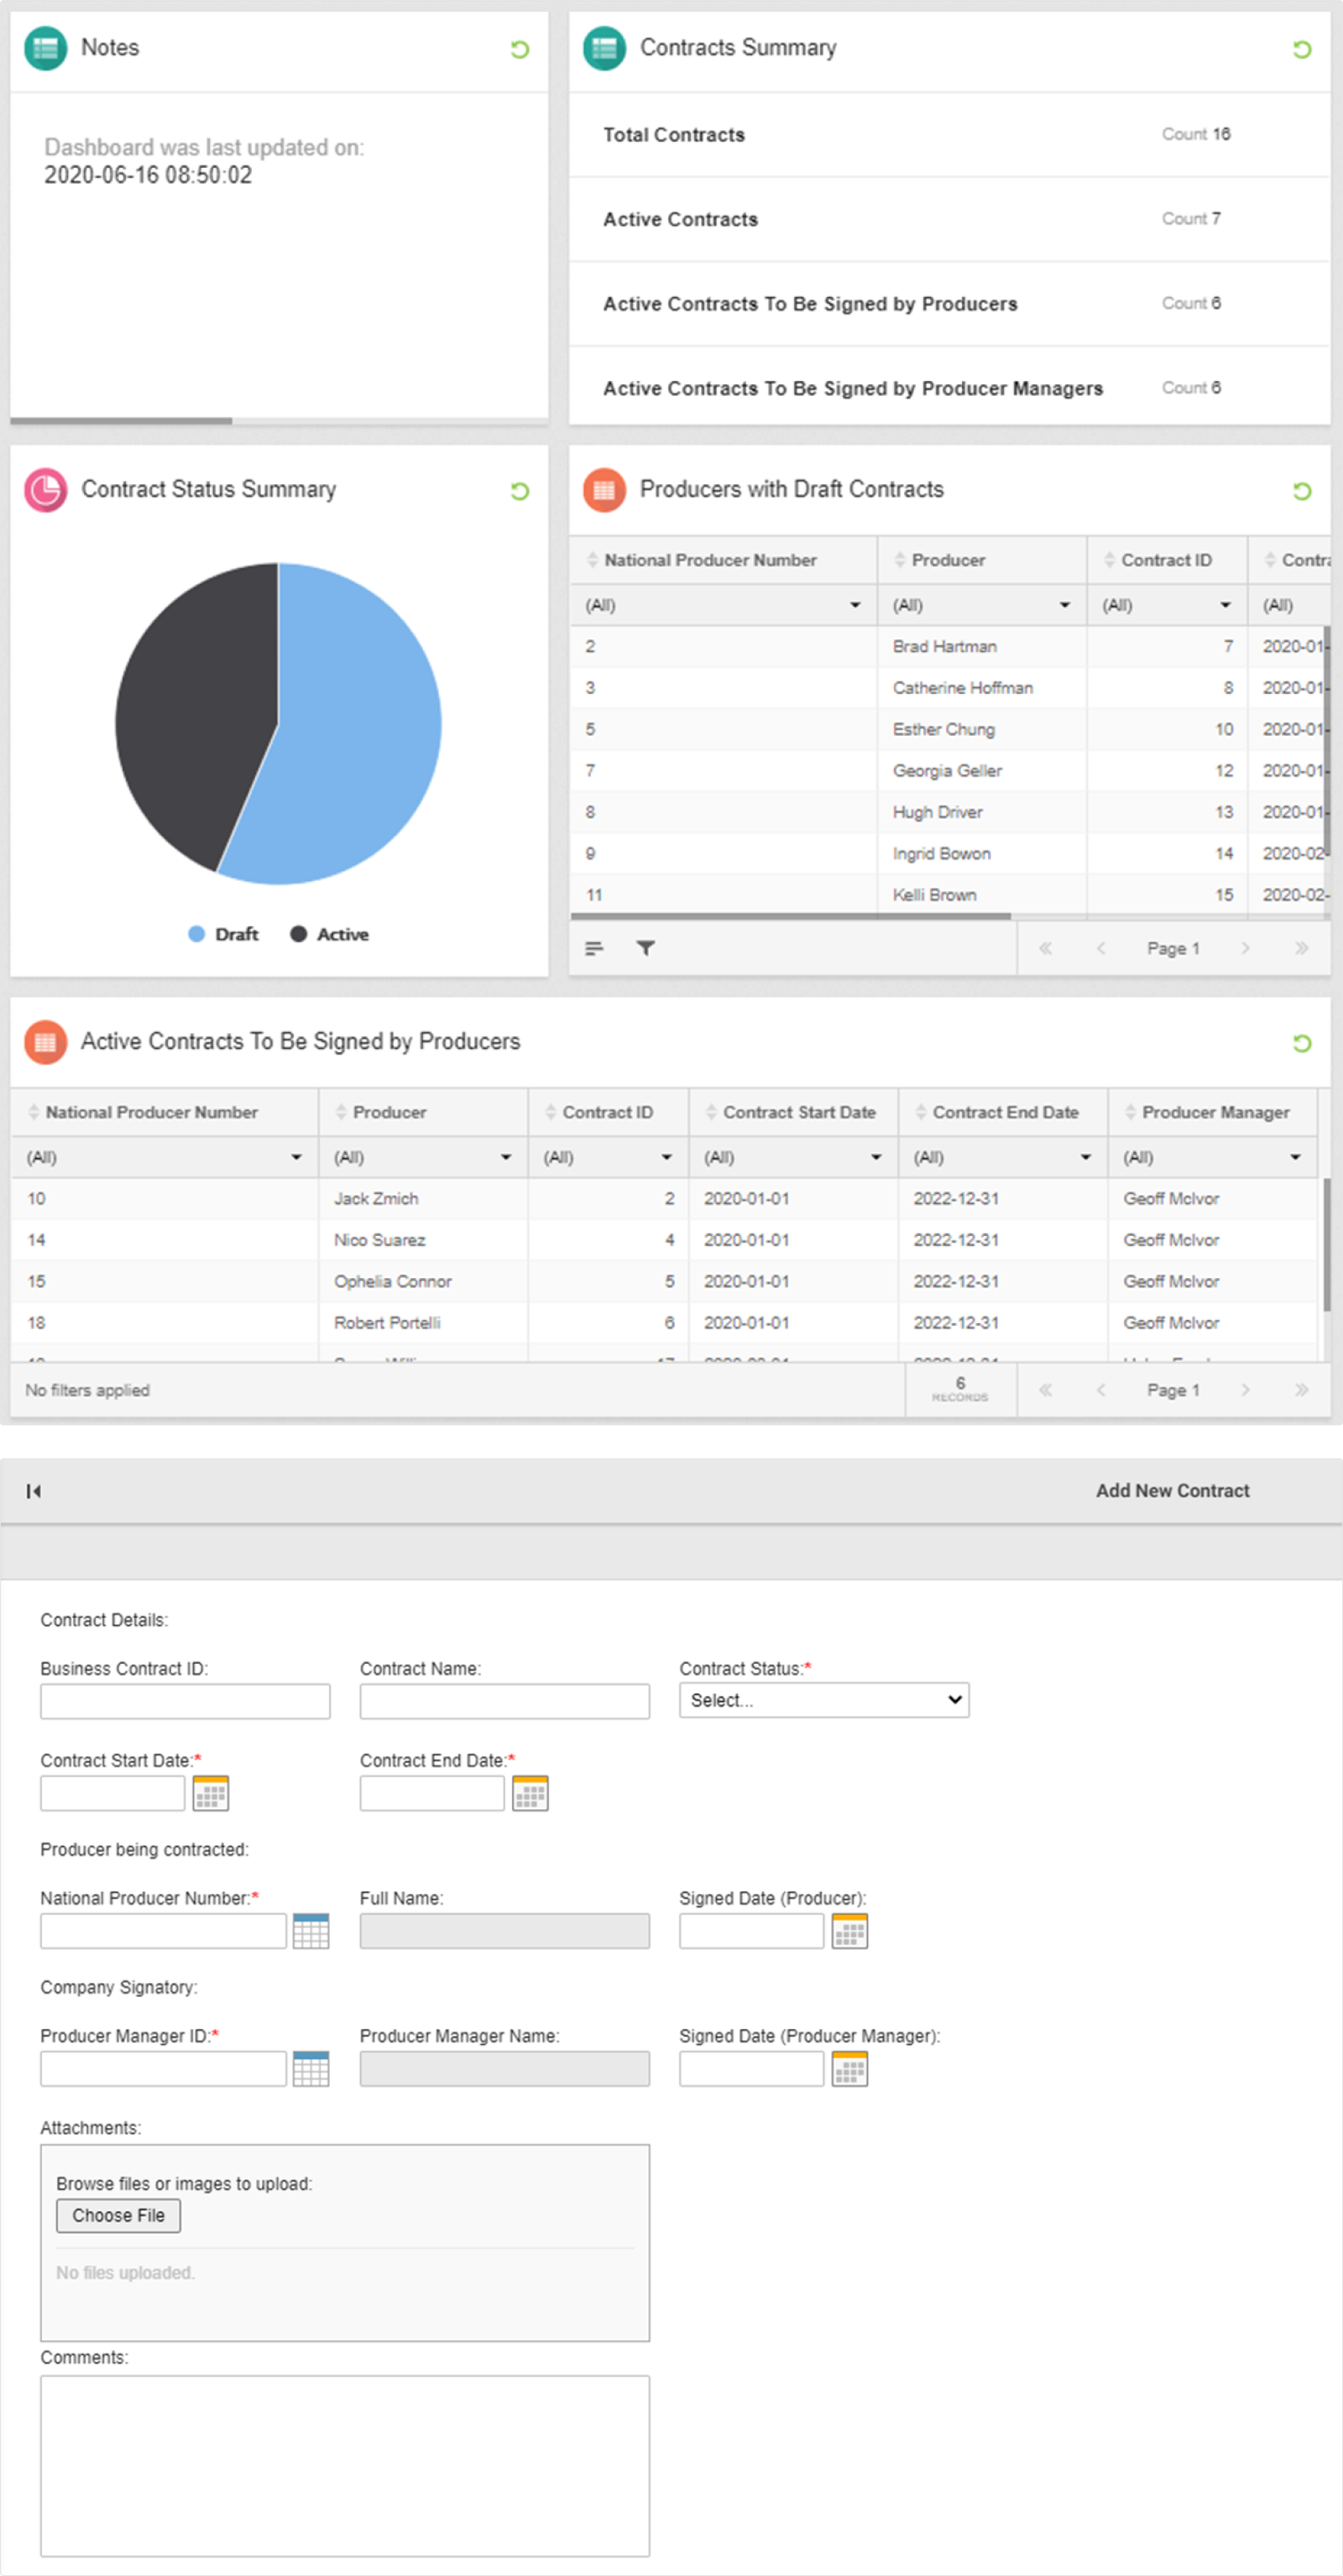Refresh the Contract Status Summary pie chart

point(519,491)
